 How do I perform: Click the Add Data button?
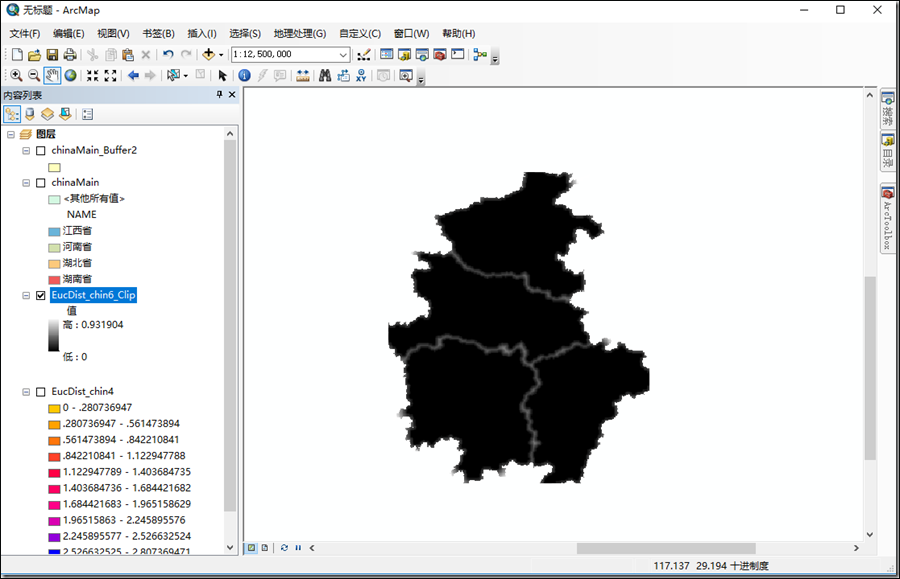click(x=209, y=54)
